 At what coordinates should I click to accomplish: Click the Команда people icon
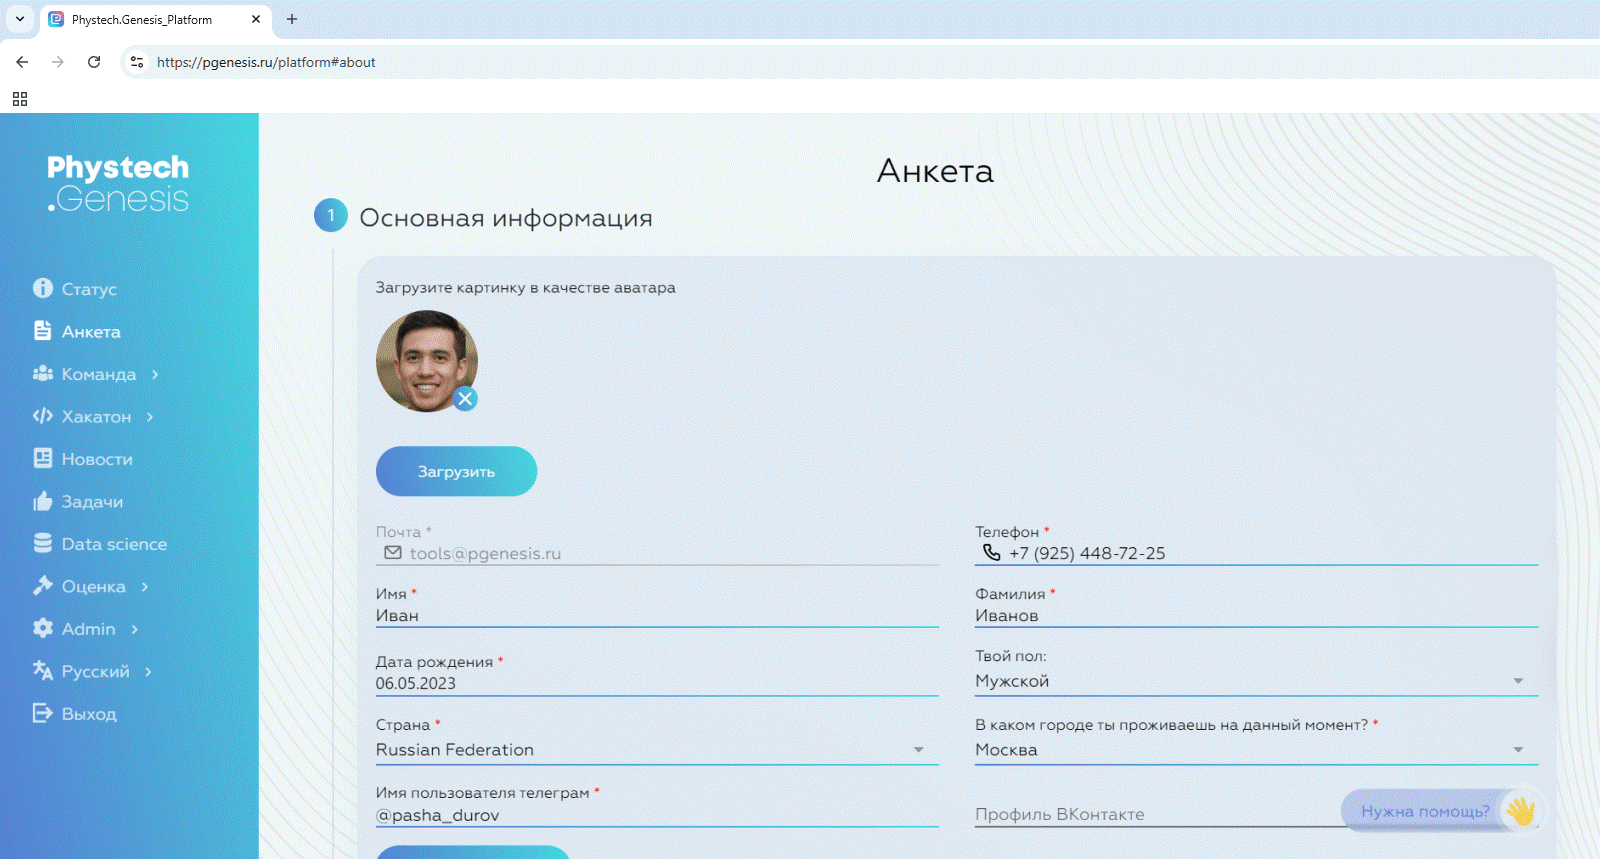click(x=42, y=373)
